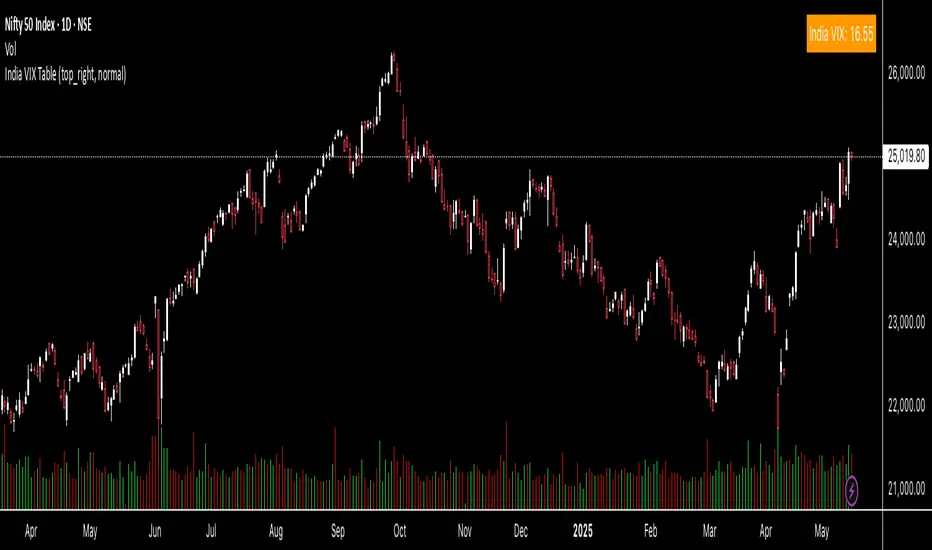Viewport: 932px width, 550px height.
Task: Click the Jul label on time axis
Action: point(211,531)
